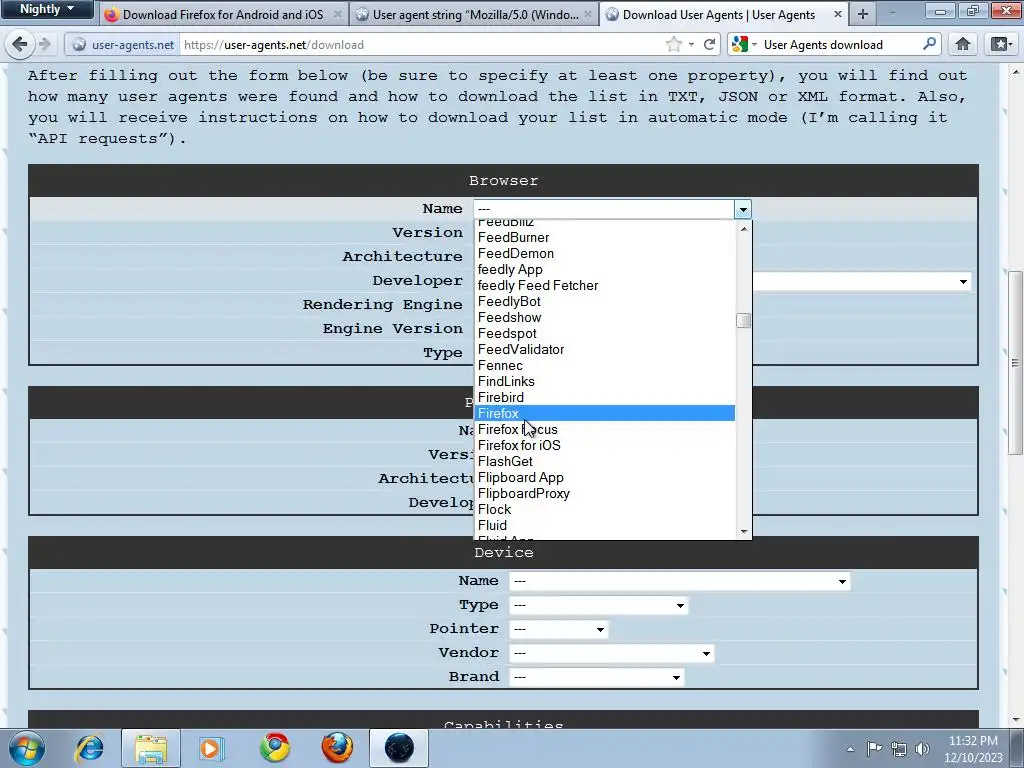
Task: Open a new tab with plus button
Action: (x=863, y=14)
